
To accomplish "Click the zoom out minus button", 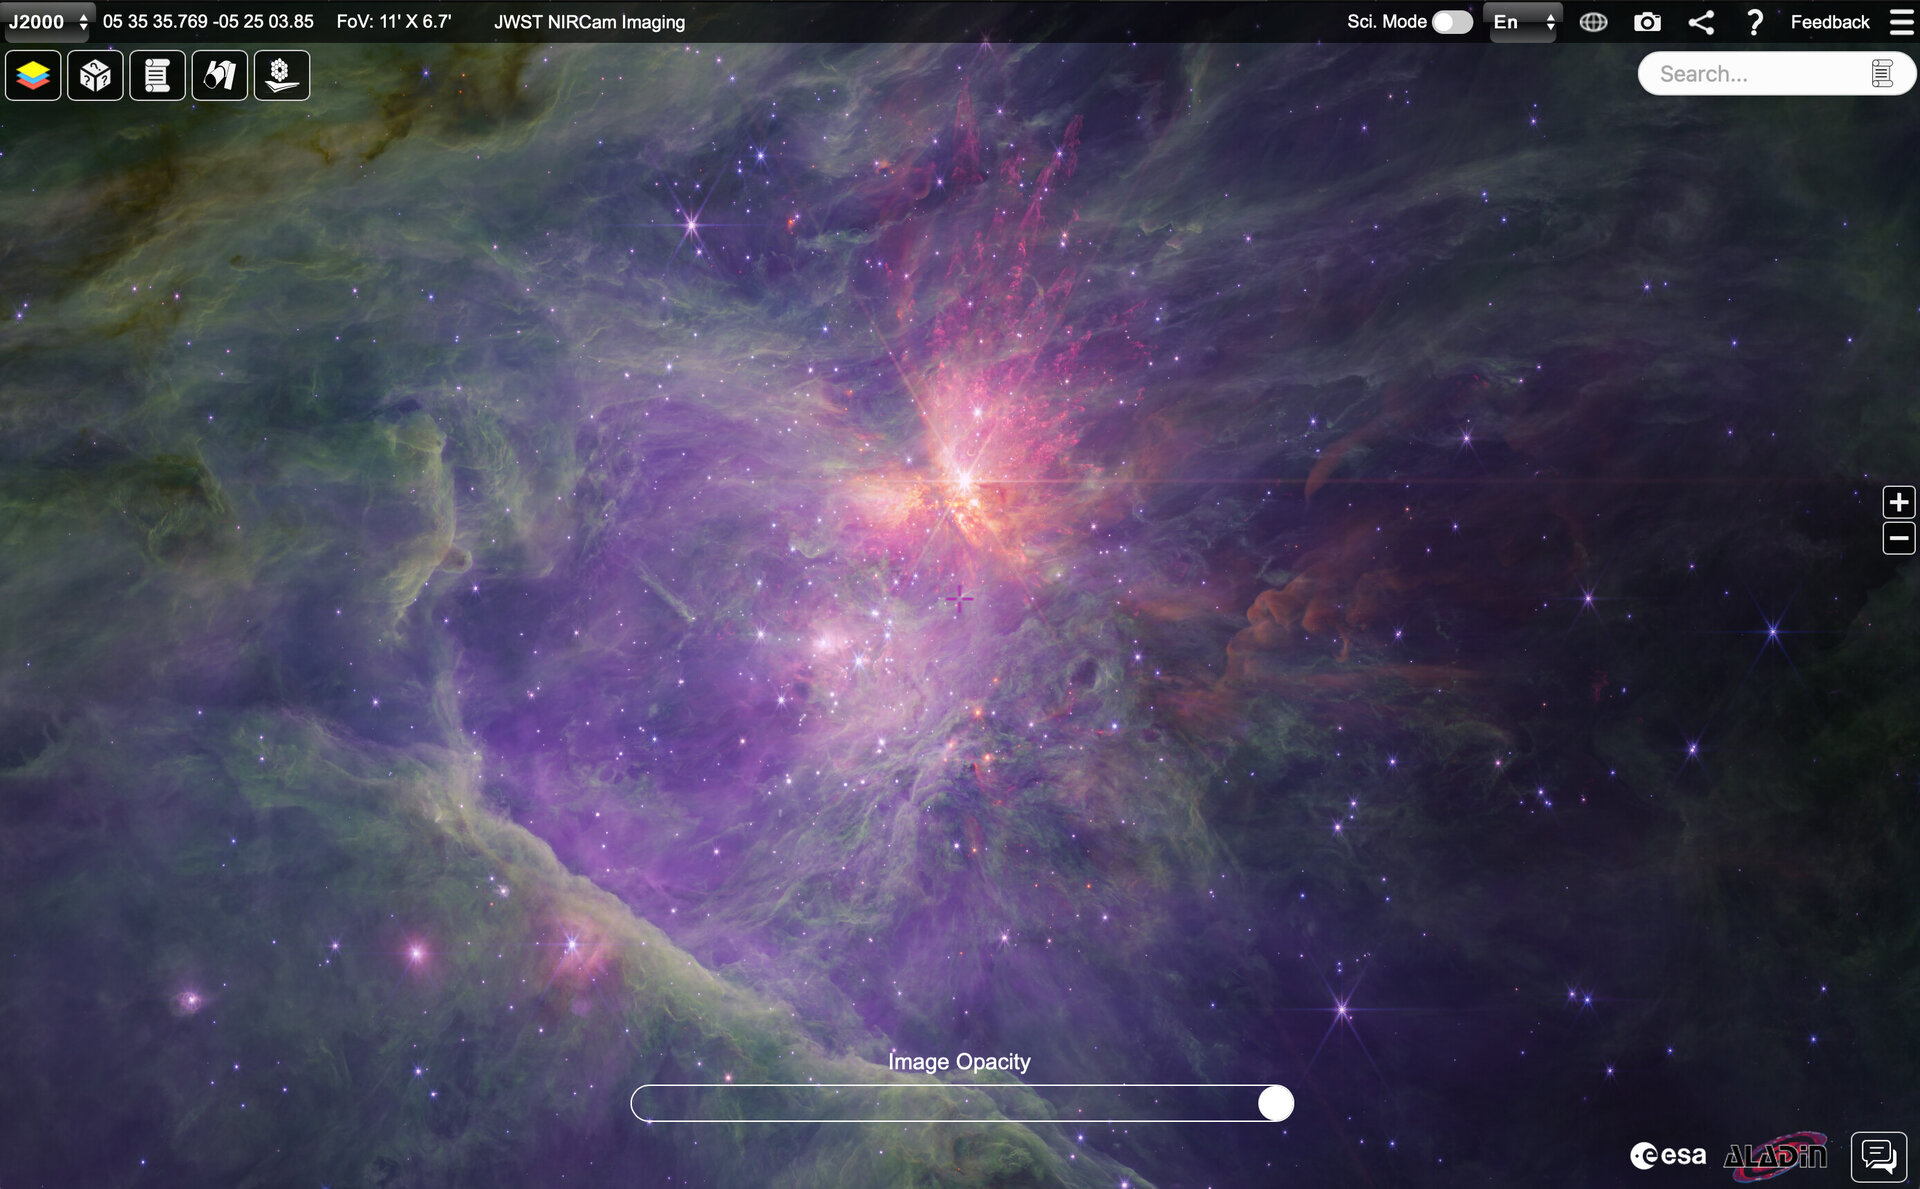I will click(x=1898, y=539).
